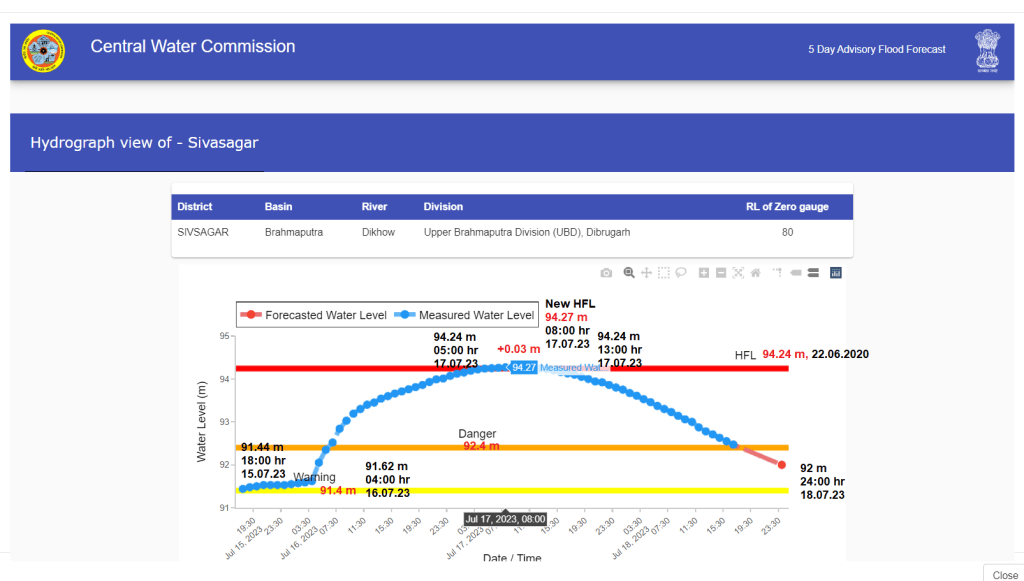Screen dimensions: 1024x581
Task: Click the Water Level (m) axis title
Action: pyautogui.click(x=201, y=422)
